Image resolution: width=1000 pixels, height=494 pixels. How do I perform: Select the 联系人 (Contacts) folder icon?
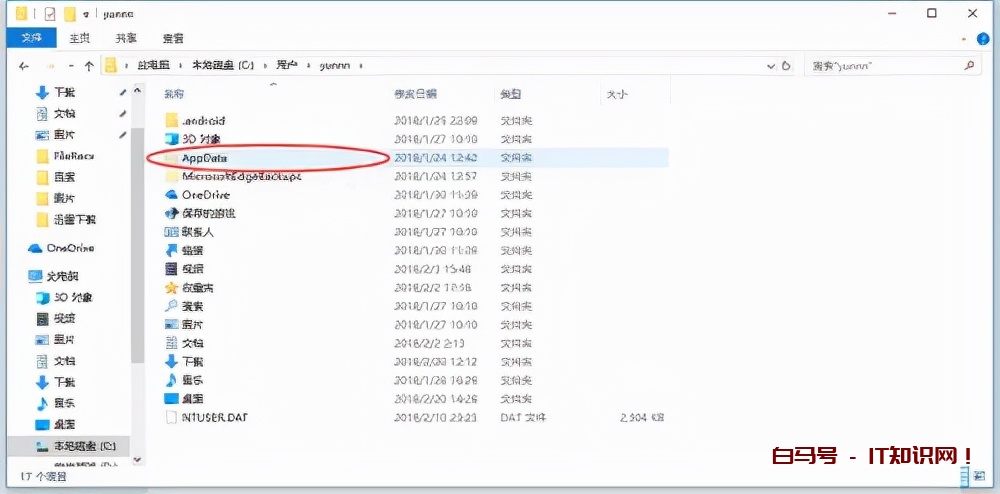tap(171, 231)
